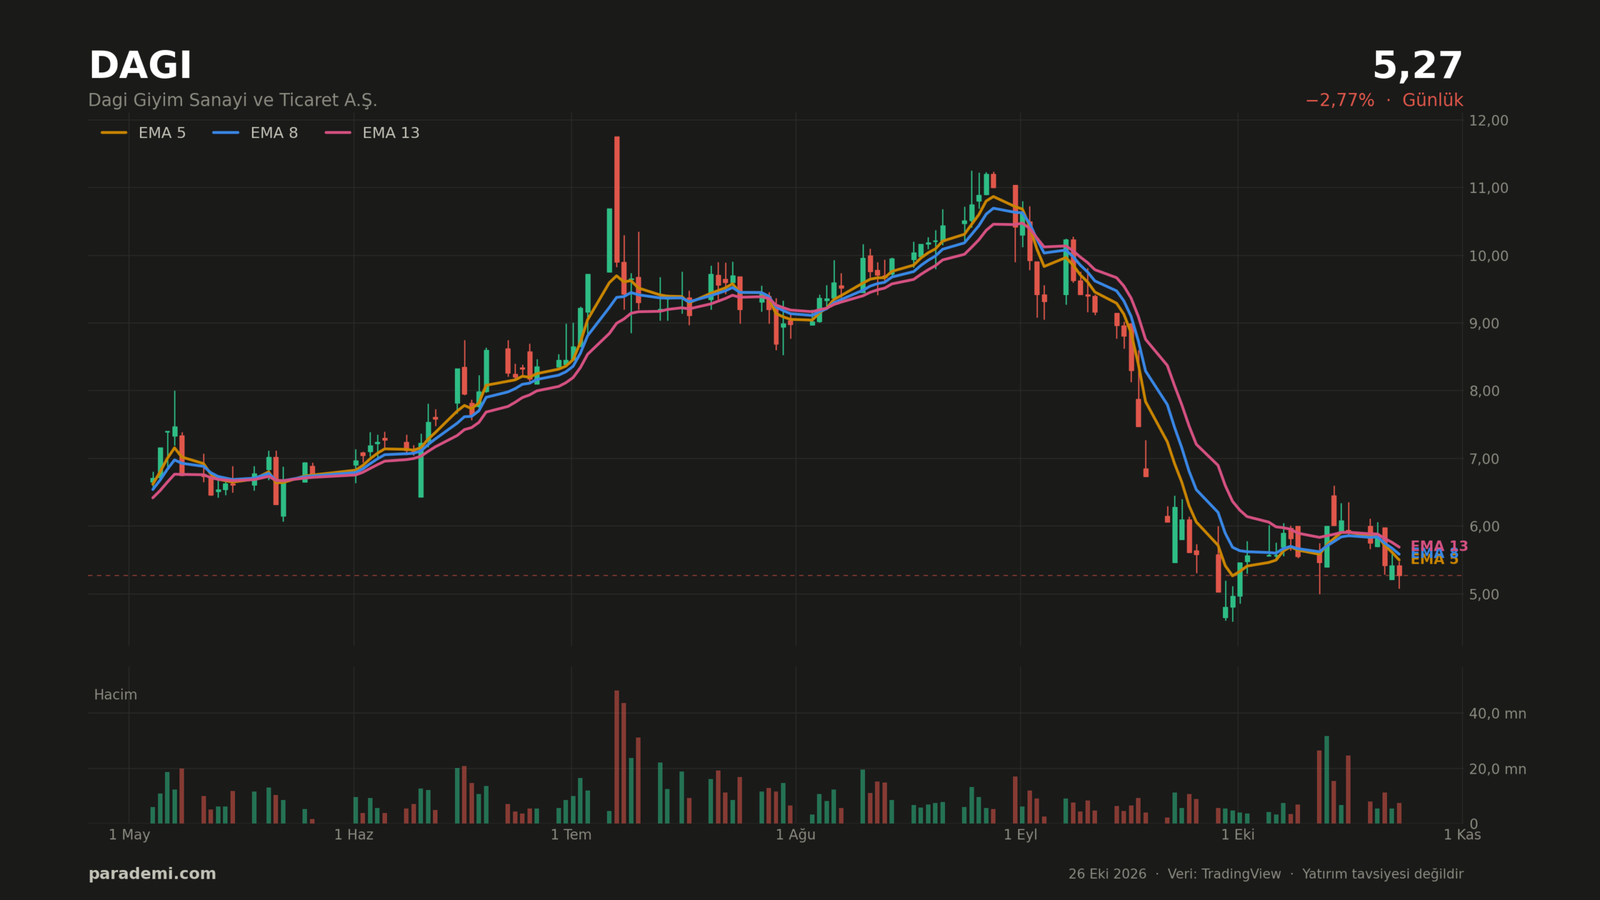Image resolution: width=1600 pixels, height=900 pixels.
Task: Click the tallest red volume bar
Action: click(x=617, y=757)
